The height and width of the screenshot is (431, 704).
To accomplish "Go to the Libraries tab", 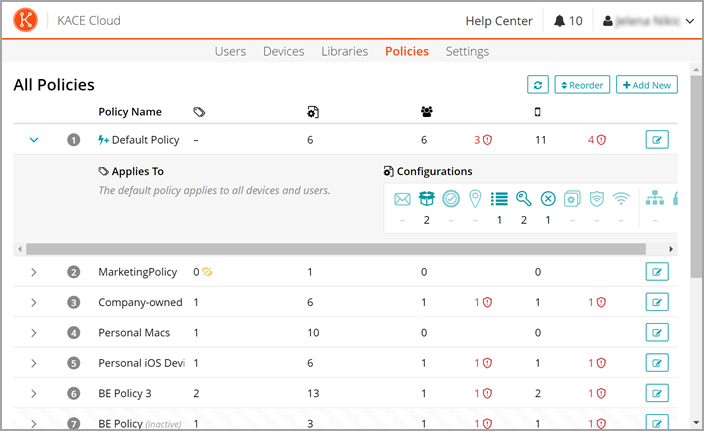I will click(344, 51).
